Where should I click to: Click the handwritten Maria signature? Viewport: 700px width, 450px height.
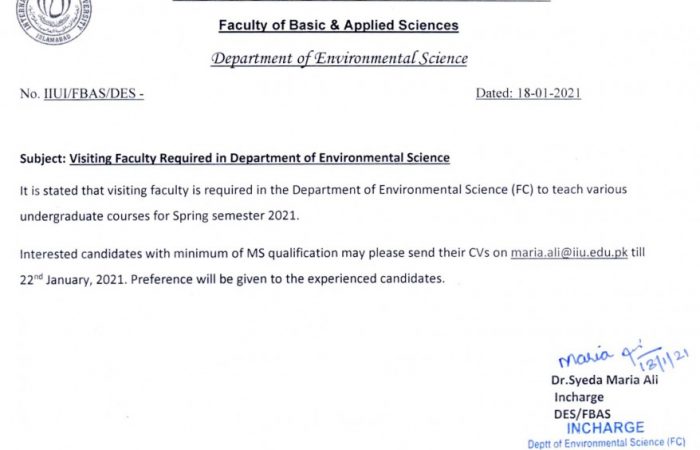coord(600,355)
